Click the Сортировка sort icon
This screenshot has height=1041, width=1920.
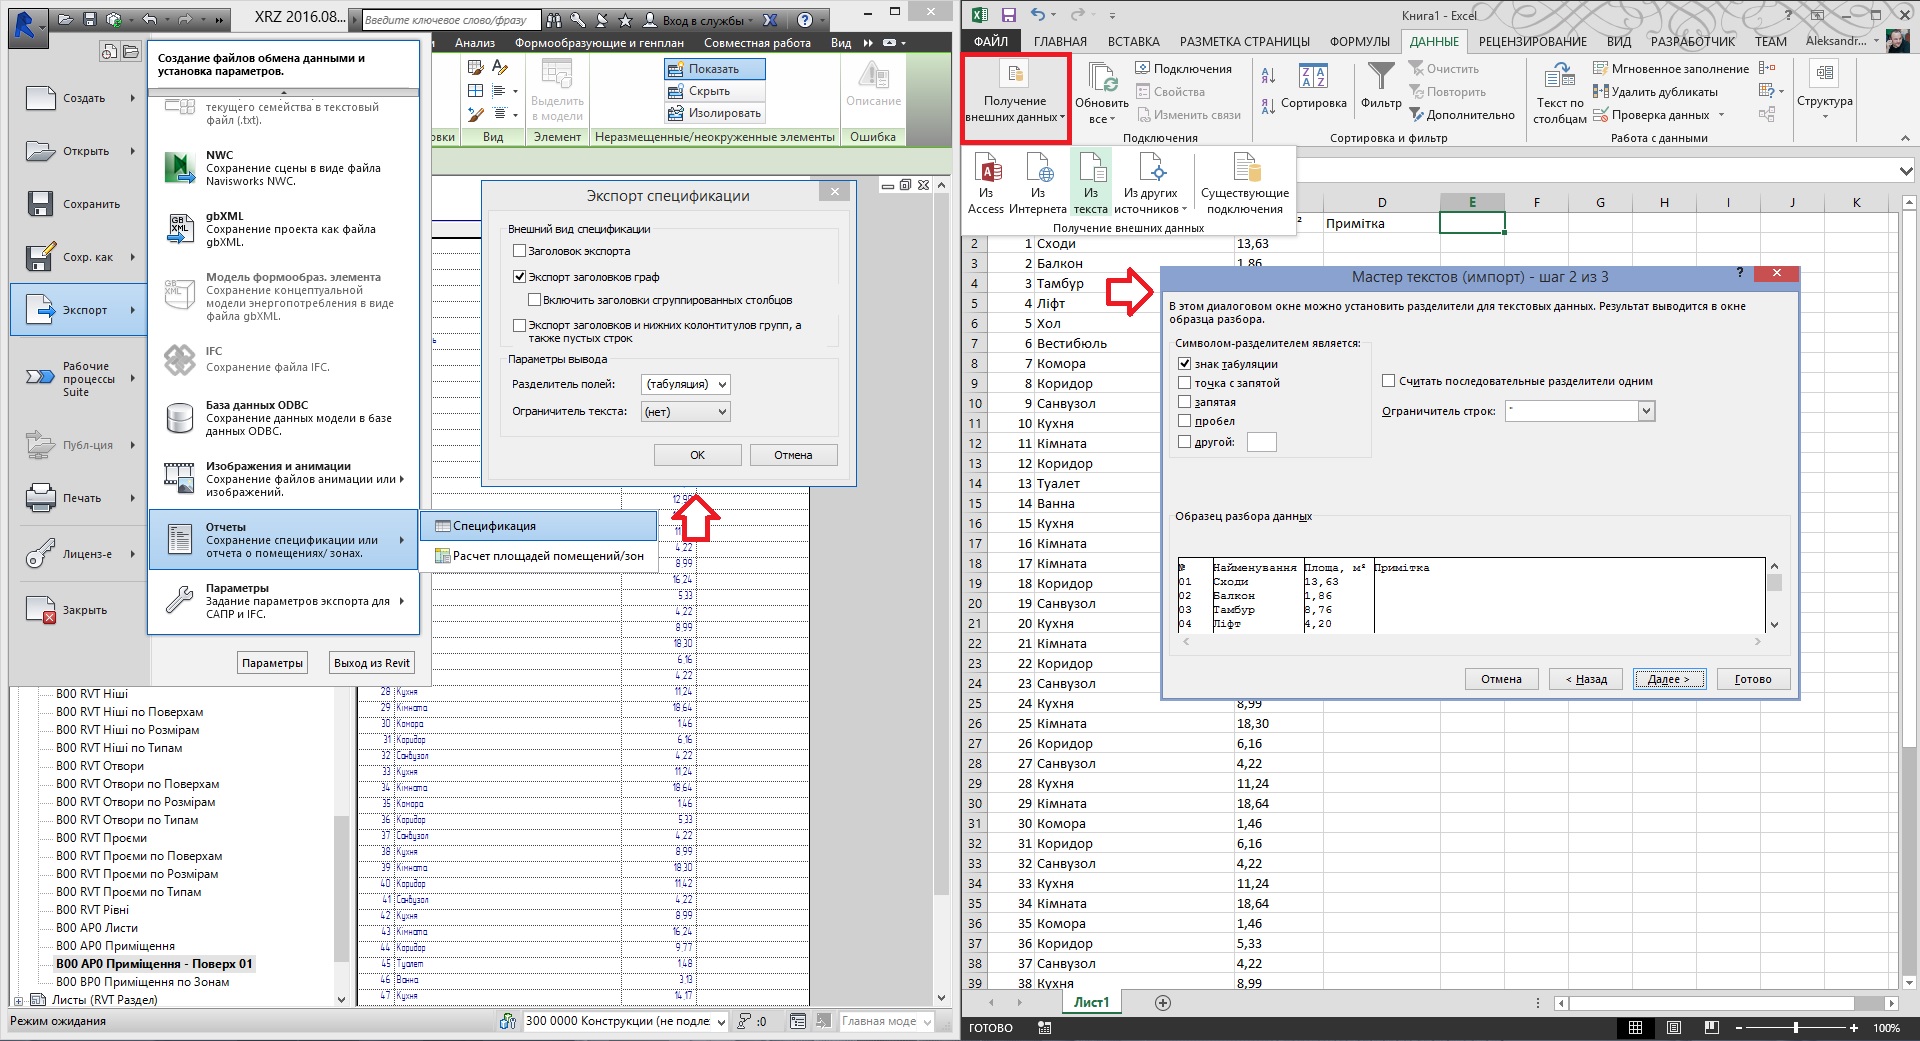coord(1313,76)
